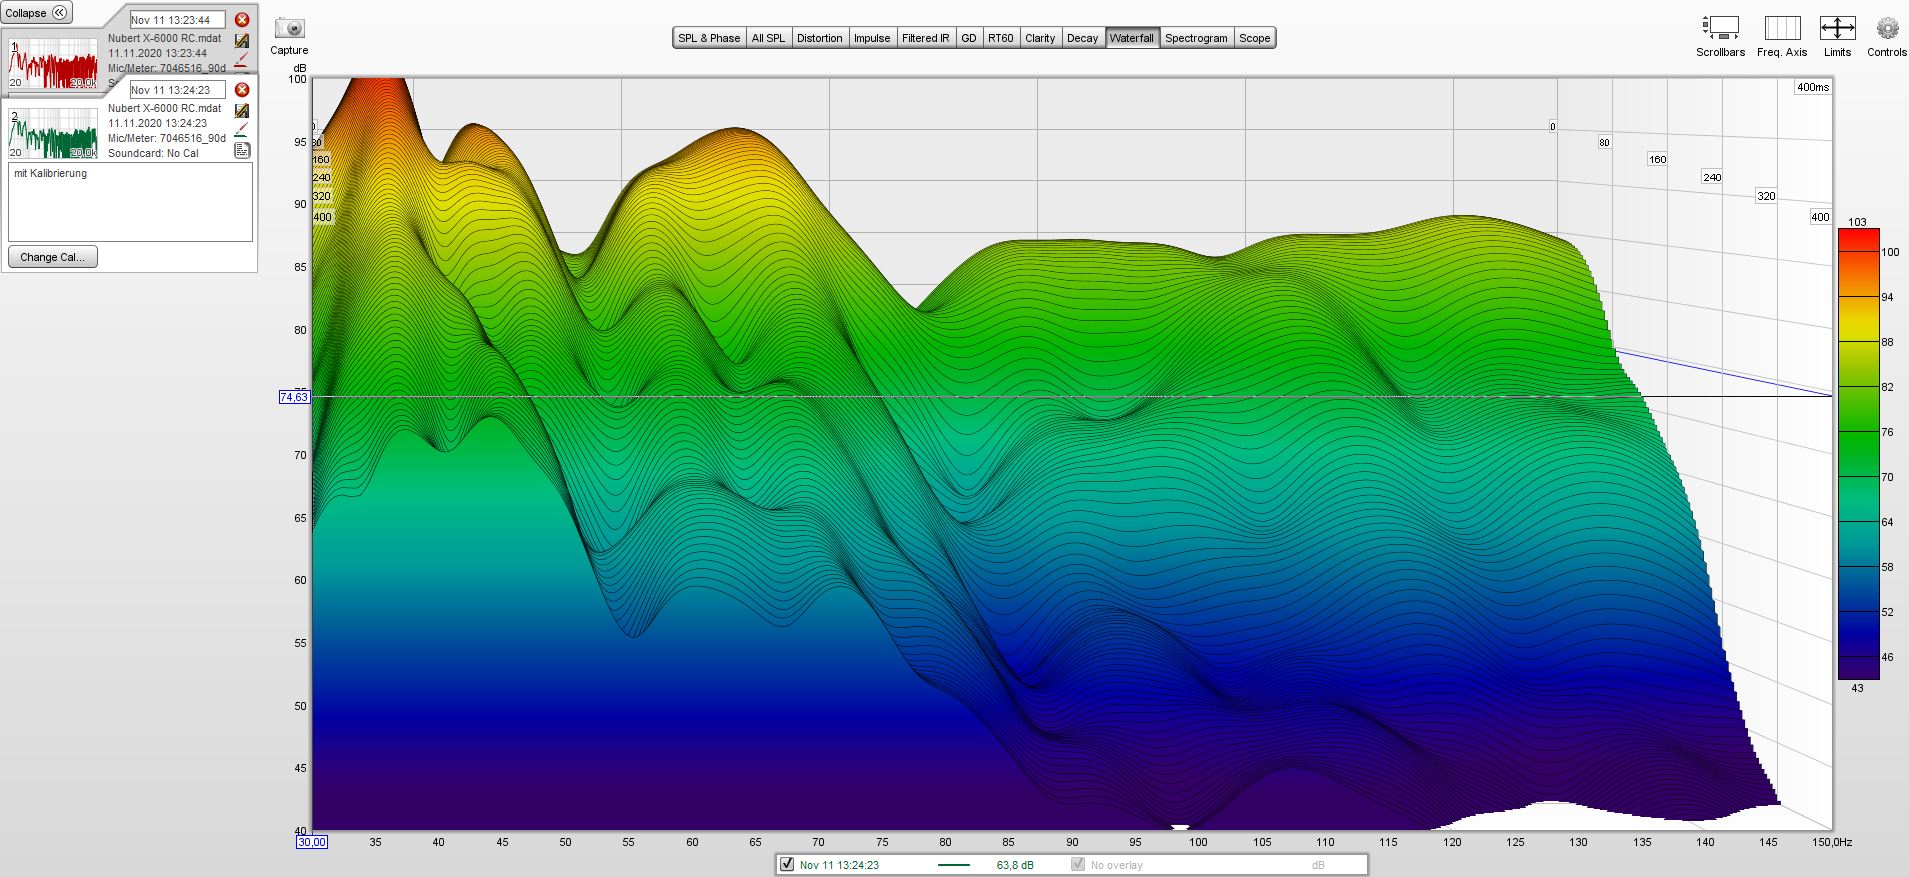
Task: Click the right-side 320 time axis label
Action: tap(1766, 196)
